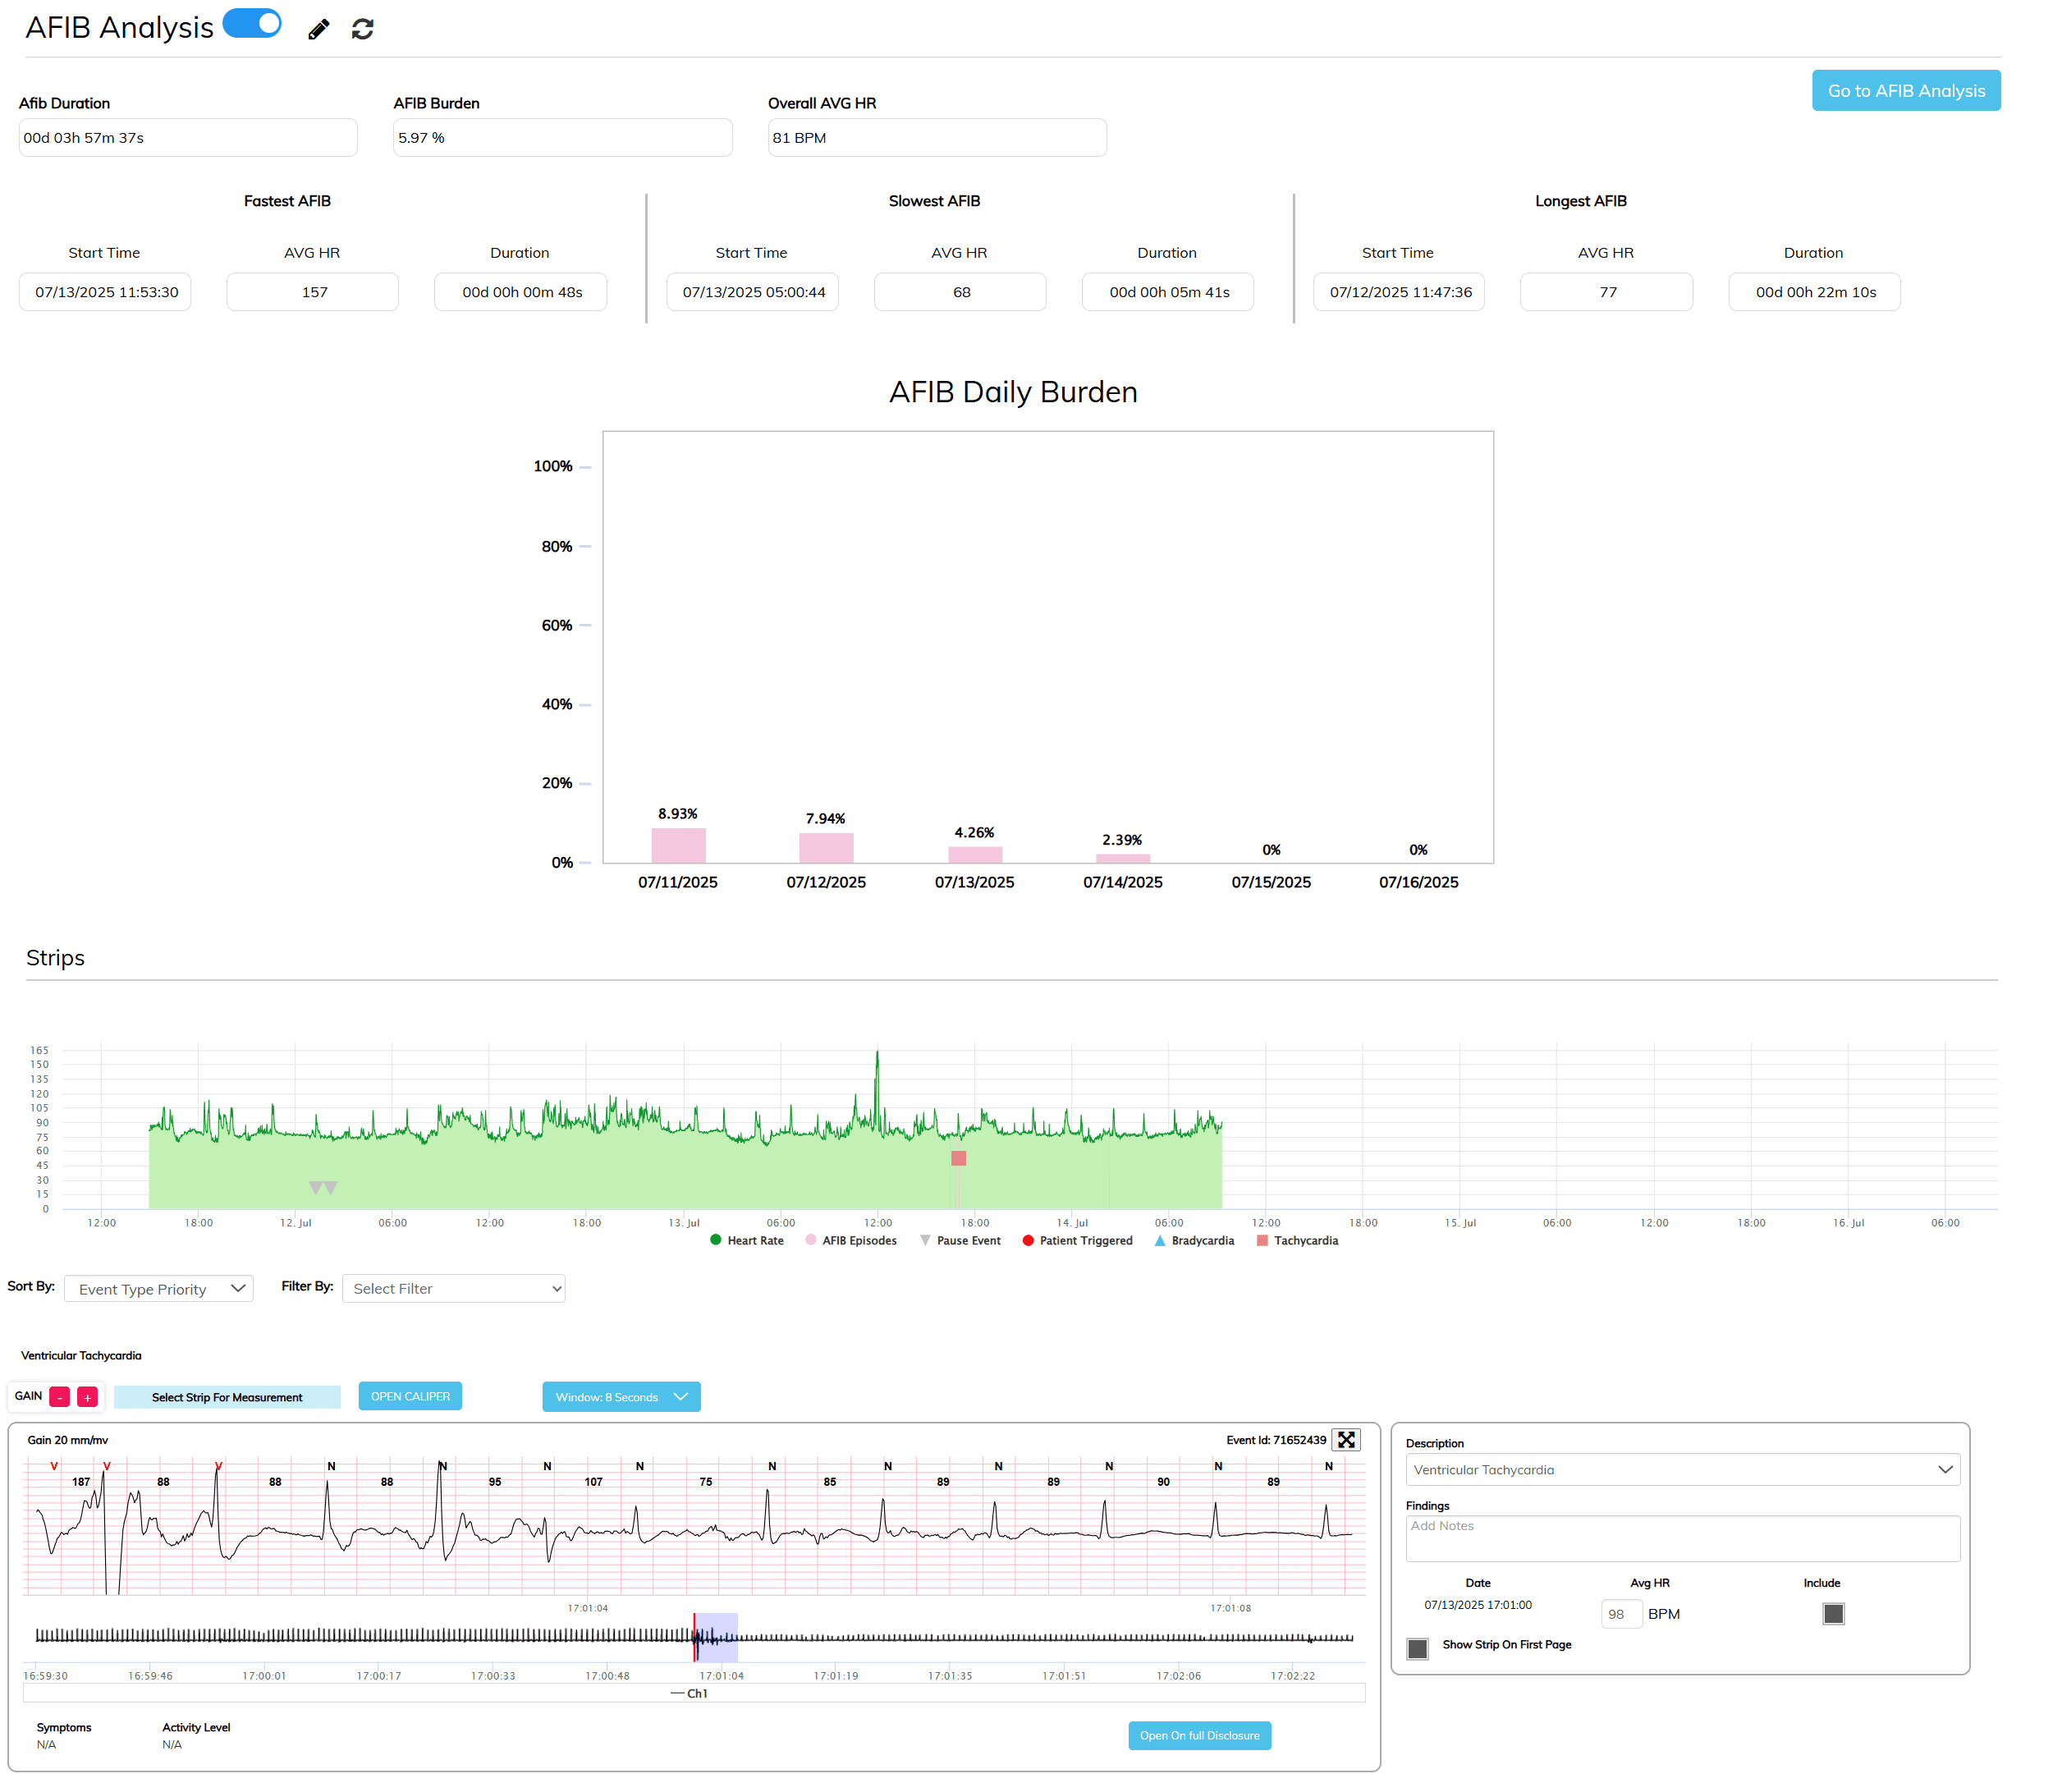Open the Filter By Select Filter dropdown
Image resolution: width=2062 pixels, height=1792 pixels.
pyautogui.click(x=453, y=1288)
